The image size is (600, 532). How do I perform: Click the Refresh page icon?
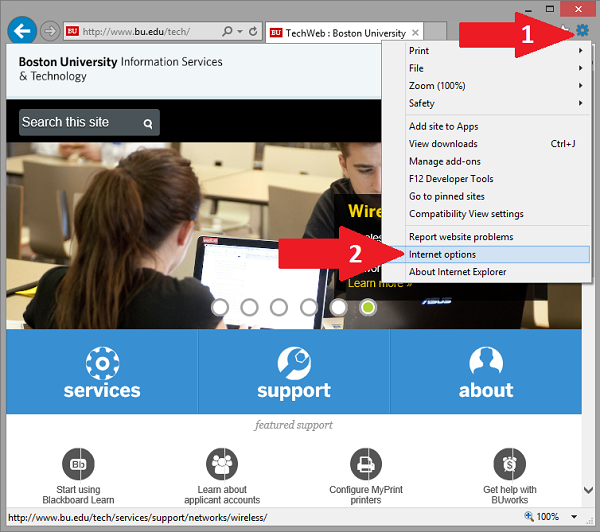coord(253,31)
